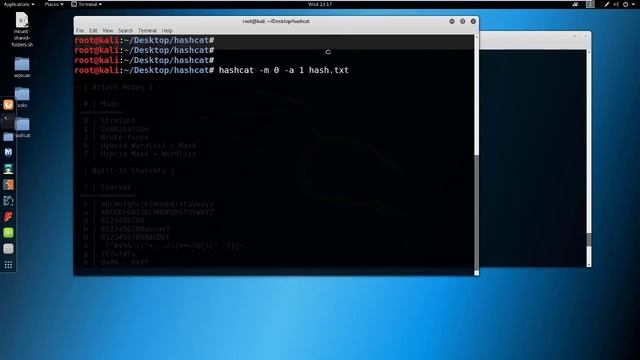
Task: Click the people icon in top bar
Action: [x=575, y=4]
